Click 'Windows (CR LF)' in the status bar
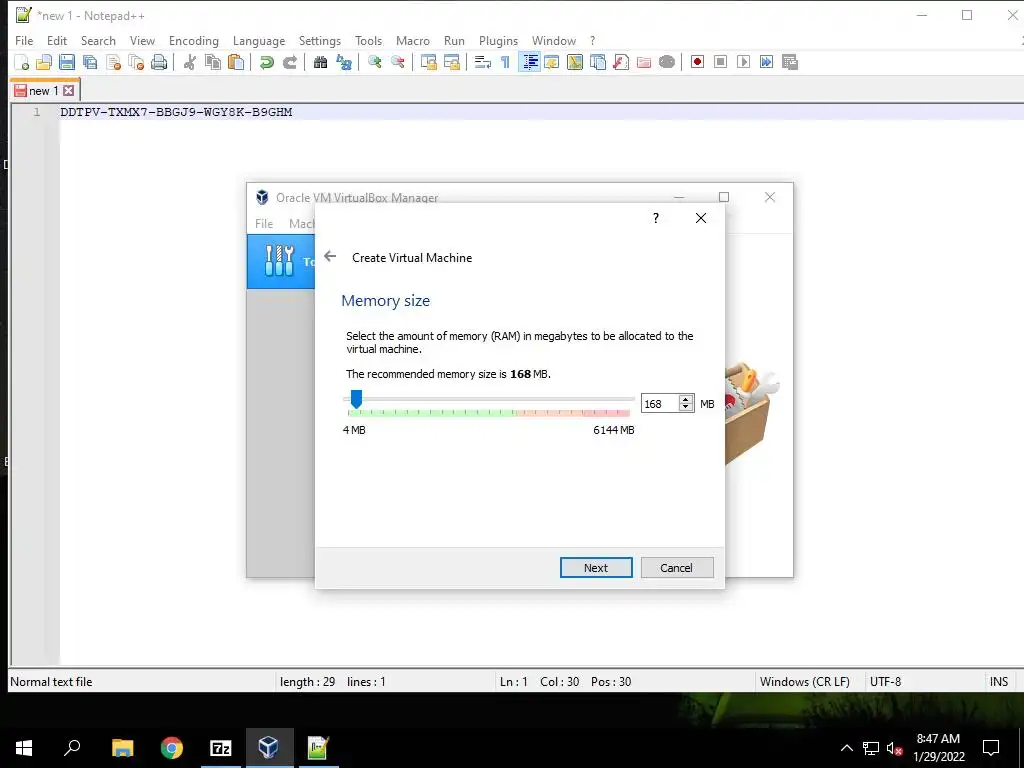 click(x=805, y=681)
